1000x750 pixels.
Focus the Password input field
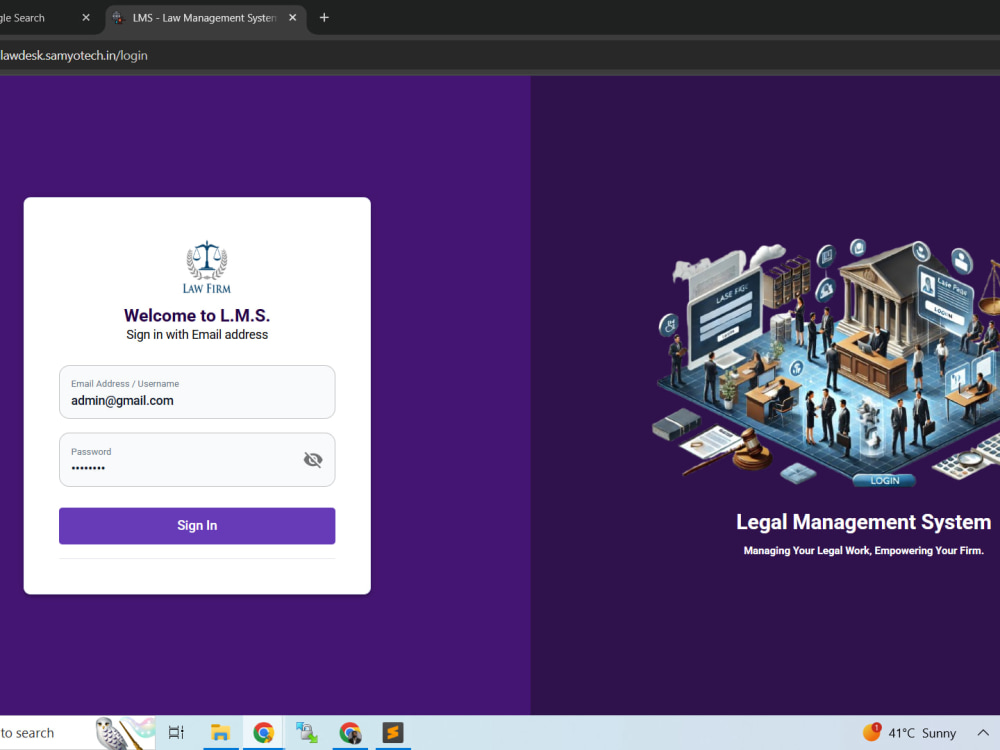point(197,460)
